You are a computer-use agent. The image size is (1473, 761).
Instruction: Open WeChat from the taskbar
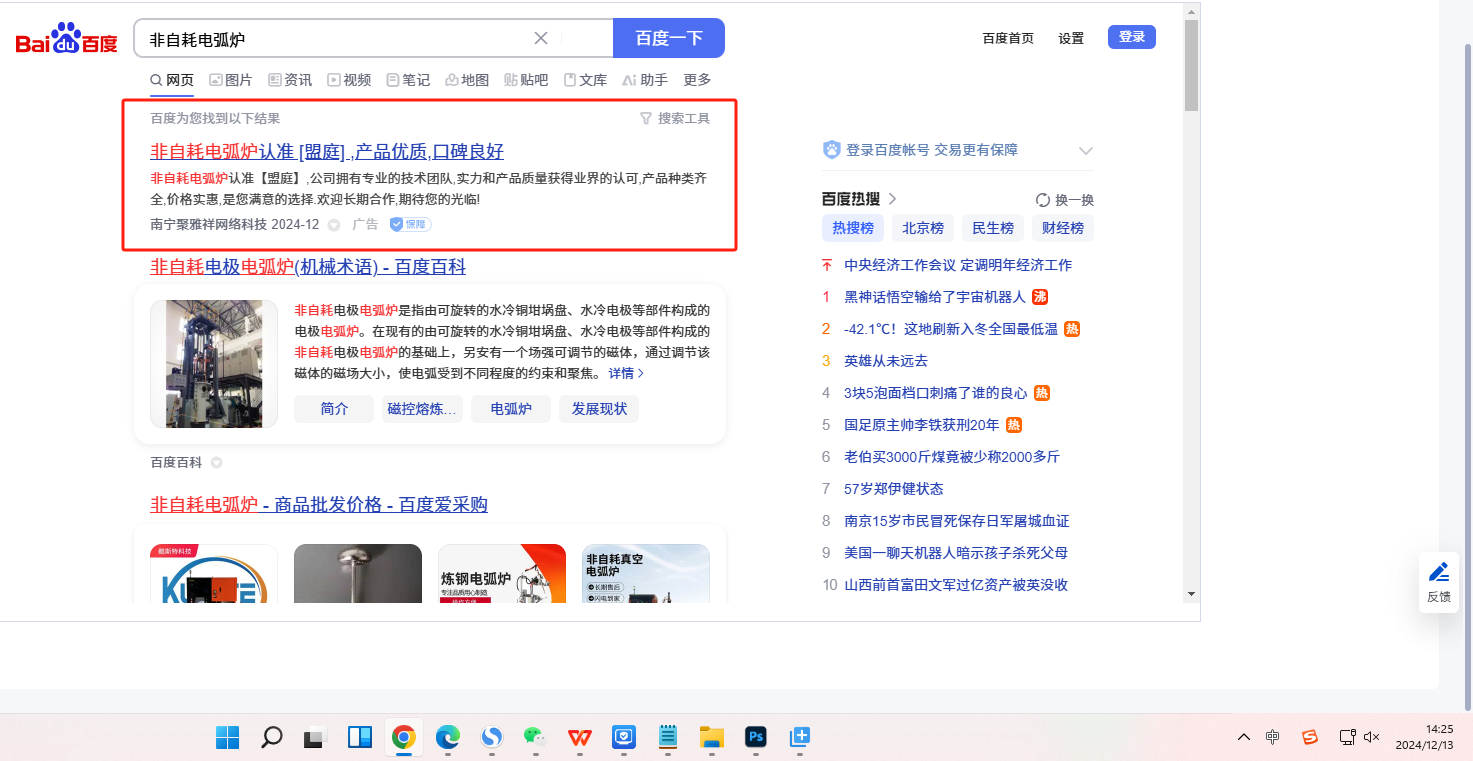535,738
